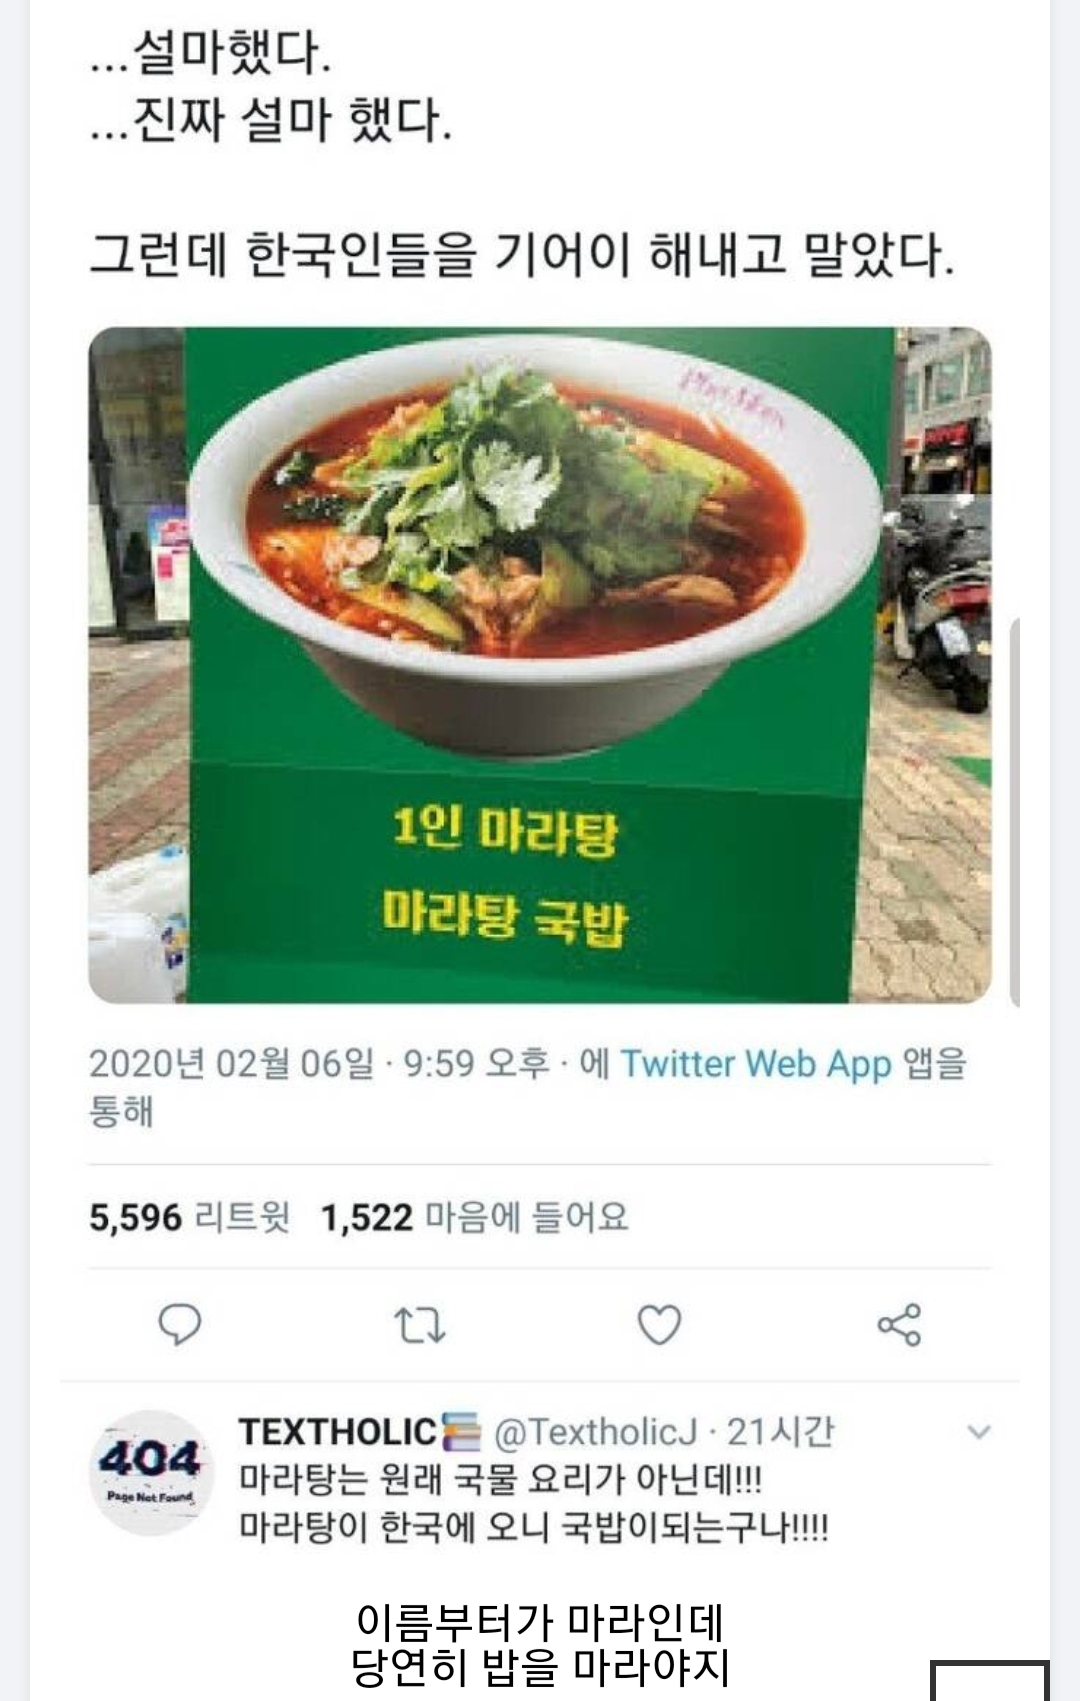Image resolution: width=1080 pixels, height=1701 pixels.
Task: Tap the retweet arrows icon
Action: pos(420,1325)
